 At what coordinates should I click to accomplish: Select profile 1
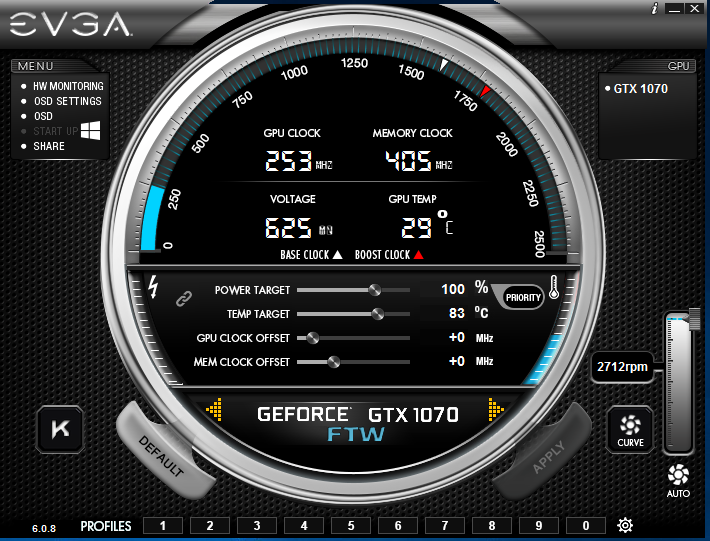pos(163,526)
